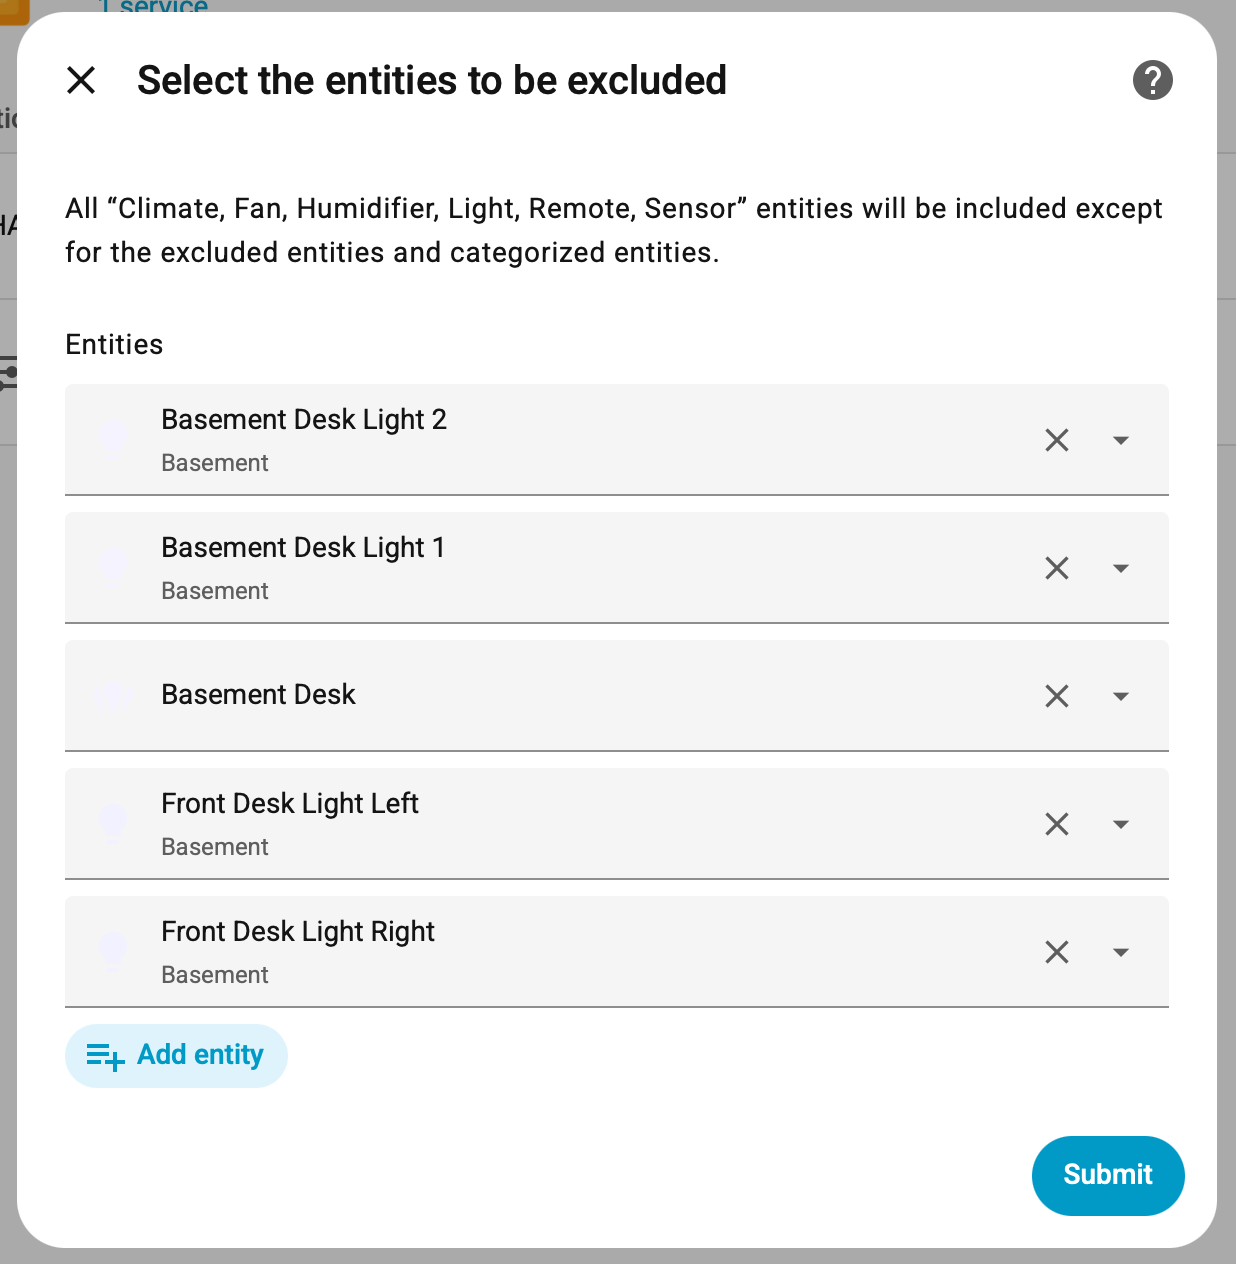This screenshot has width=1236, height=1264.
Task: Click the Add entity button
Action: (176, 1056)
